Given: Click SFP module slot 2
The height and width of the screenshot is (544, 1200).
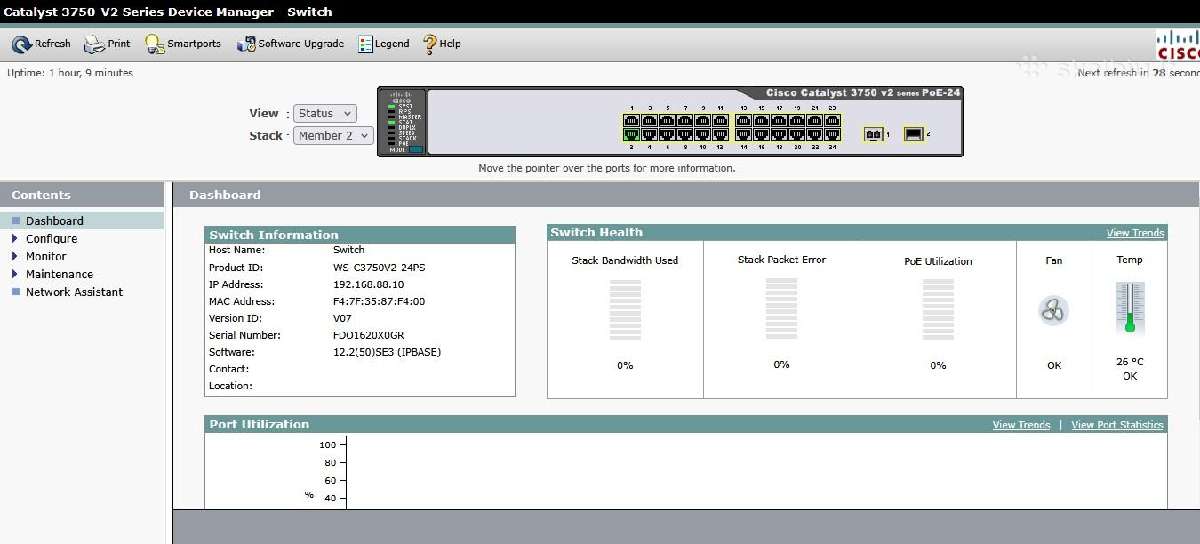Looking at the screenshot, I should tap(914, 133).
